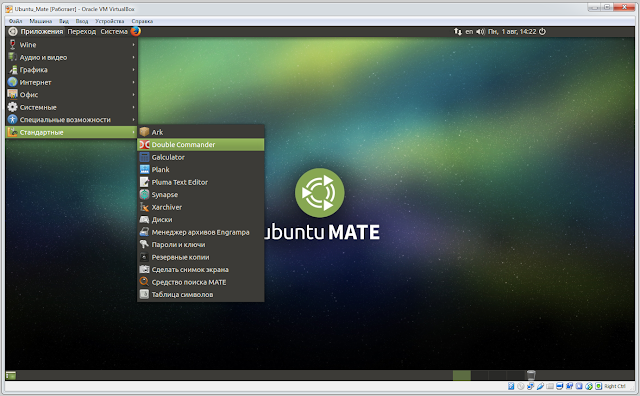Click the arrow next to Стандартные
This screenshot has height=396, width=640.
tap(133, 132)
